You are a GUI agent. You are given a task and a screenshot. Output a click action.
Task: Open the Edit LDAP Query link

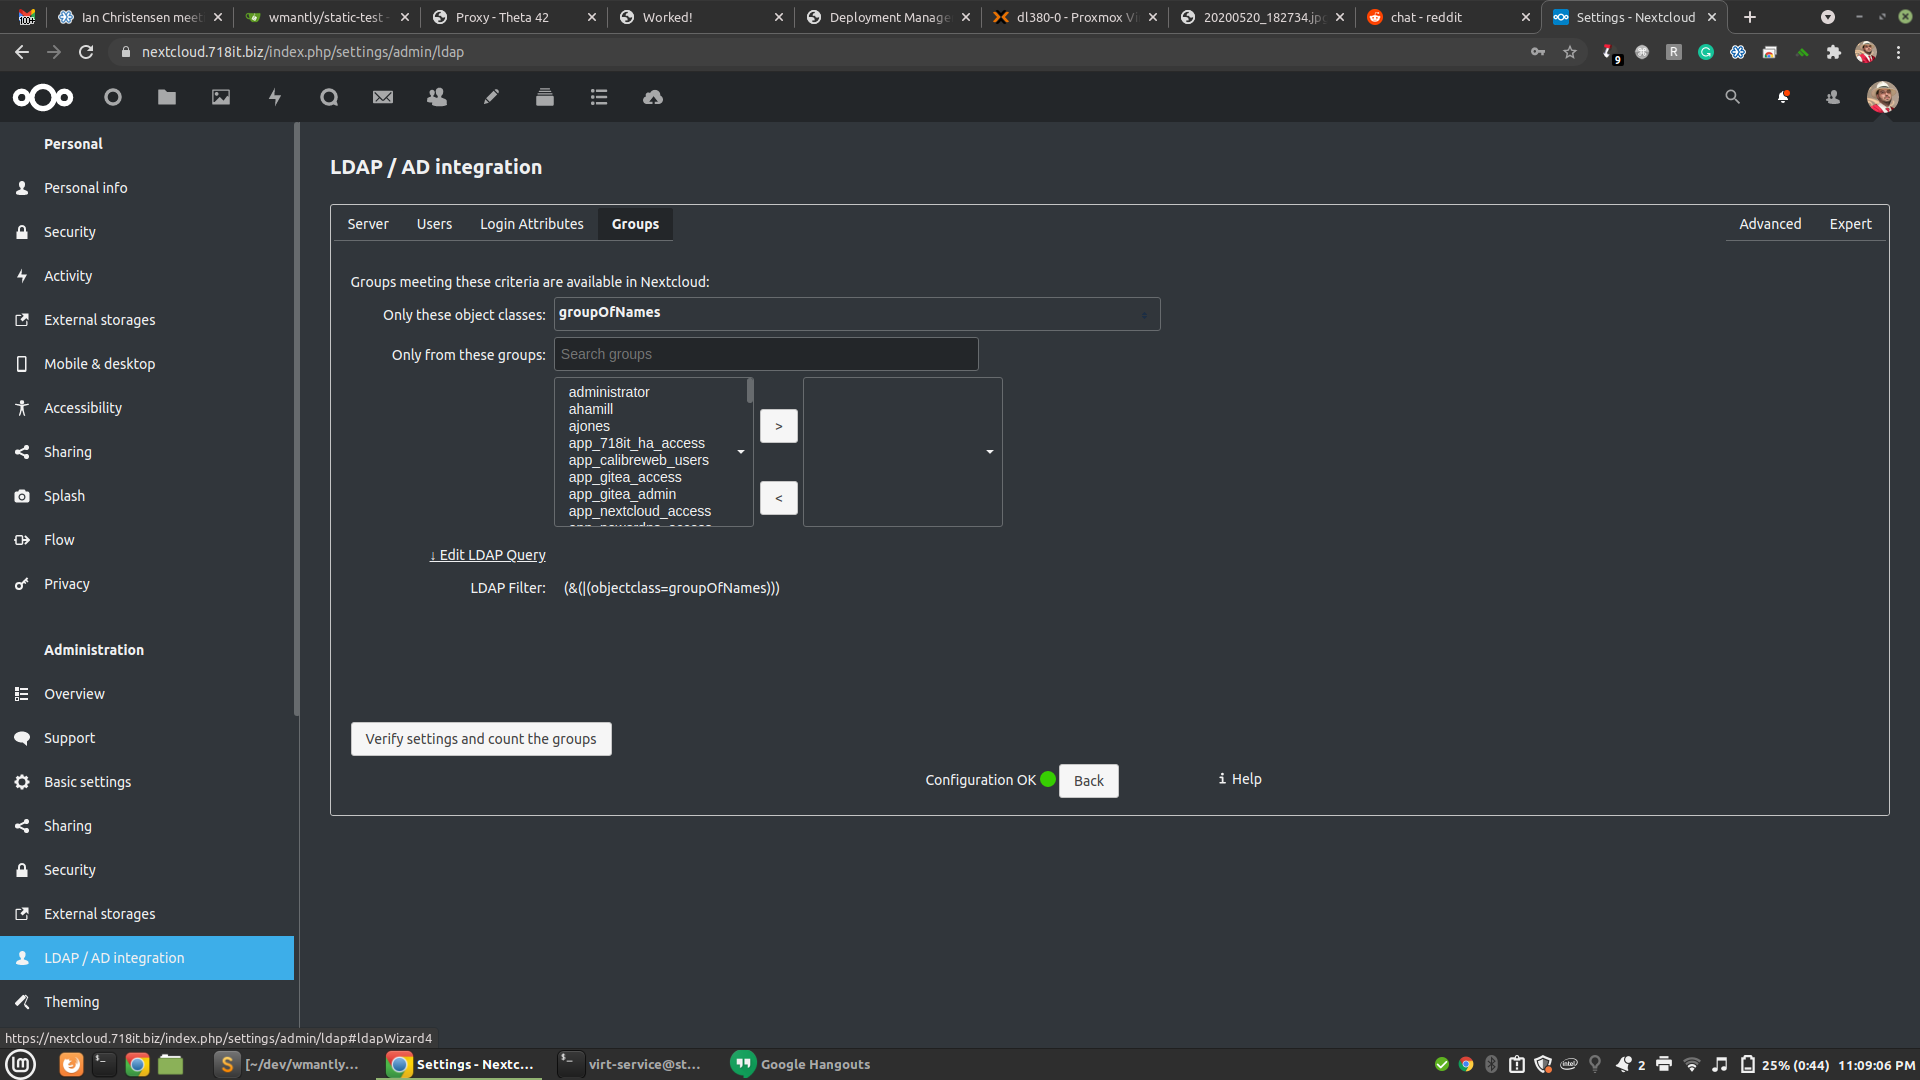click(488, 555)
